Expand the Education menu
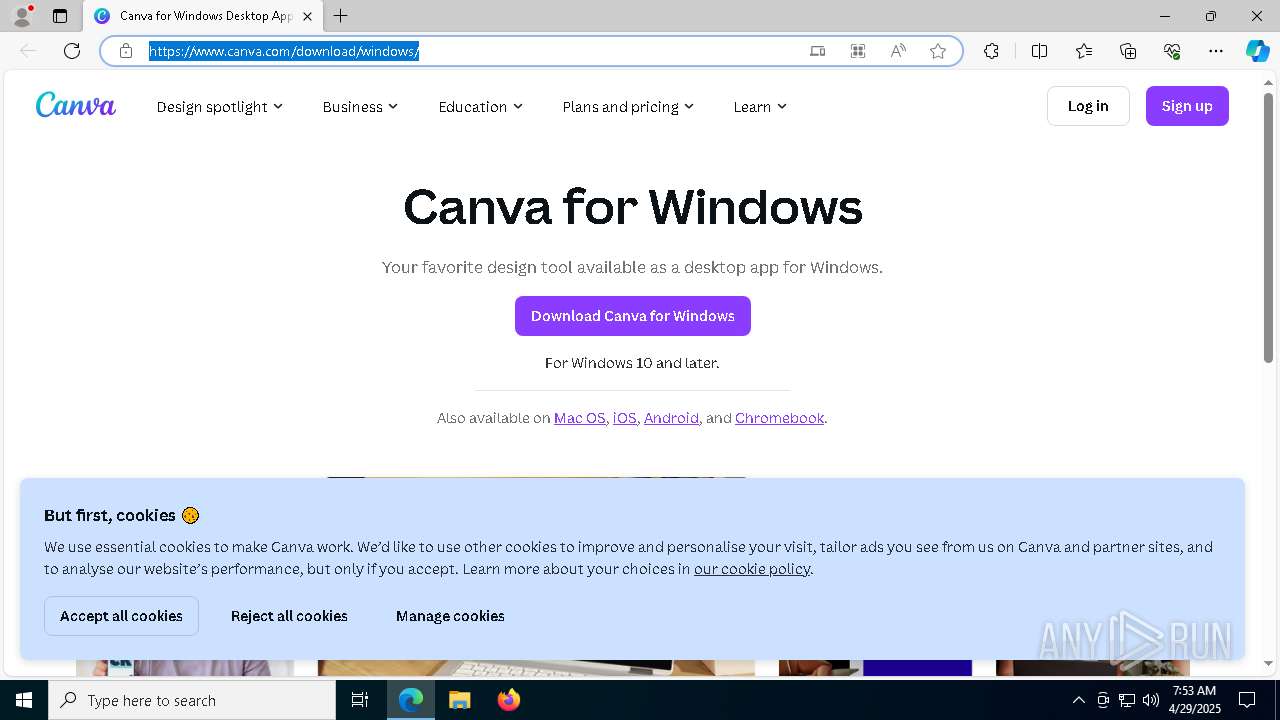 click(x=480, y=106)
